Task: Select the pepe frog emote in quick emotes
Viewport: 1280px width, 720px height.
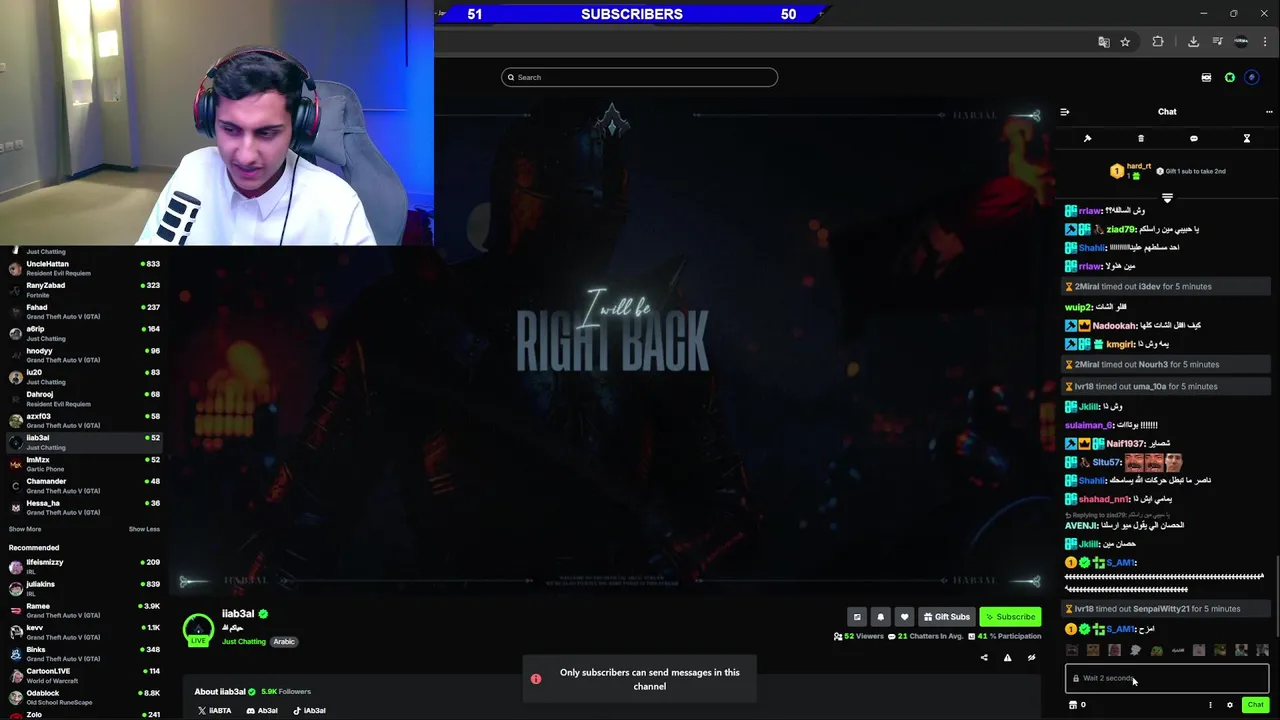Action: point(1156,651)
